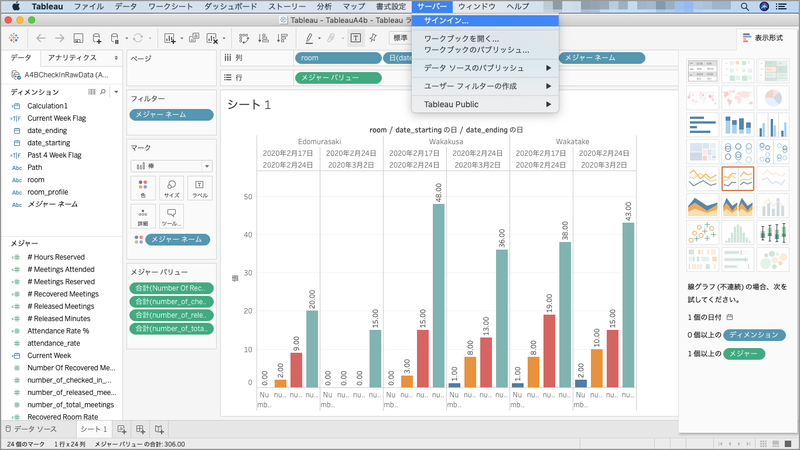Open the Size card in Marks
The width and height of the screenshot is (800, 450).
click(171, 188)
